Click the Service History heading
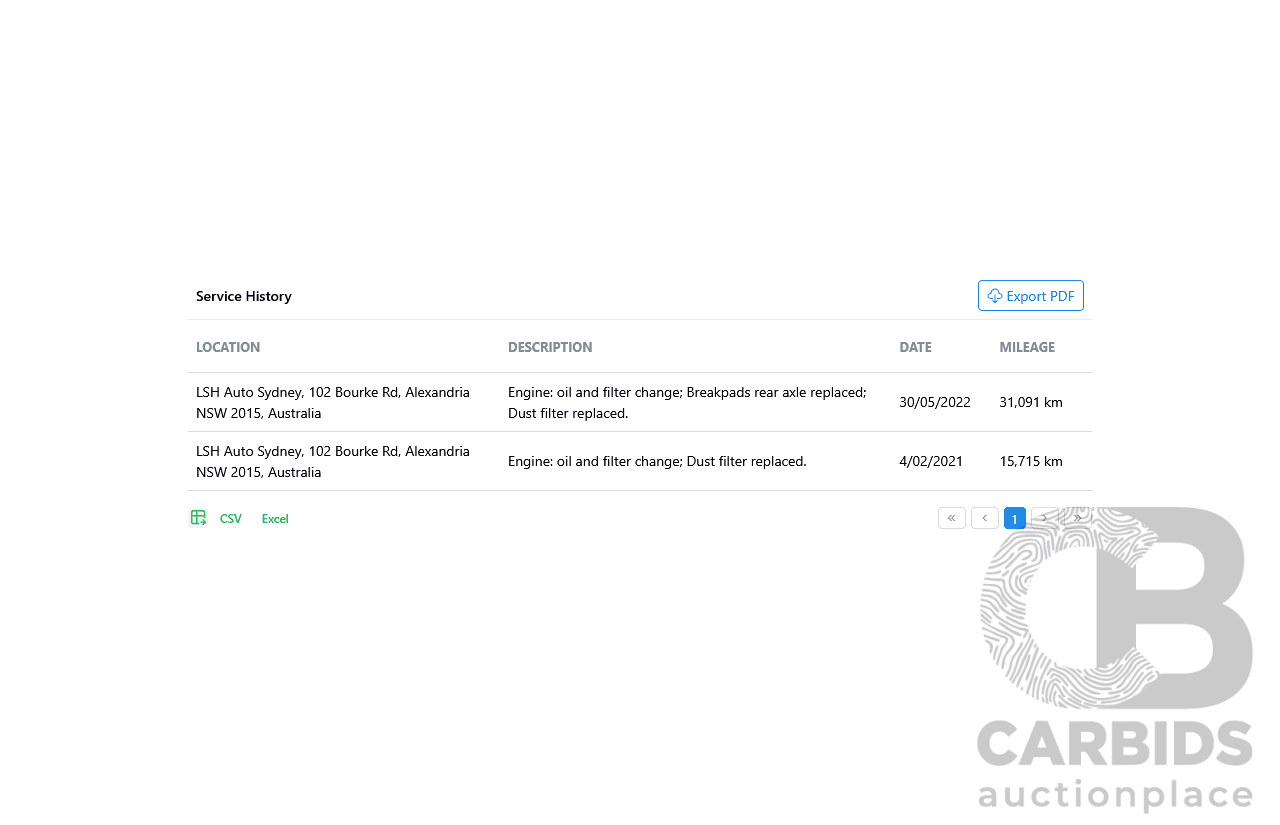This screenshot has width=1280, height=825. tap(244, 296)
